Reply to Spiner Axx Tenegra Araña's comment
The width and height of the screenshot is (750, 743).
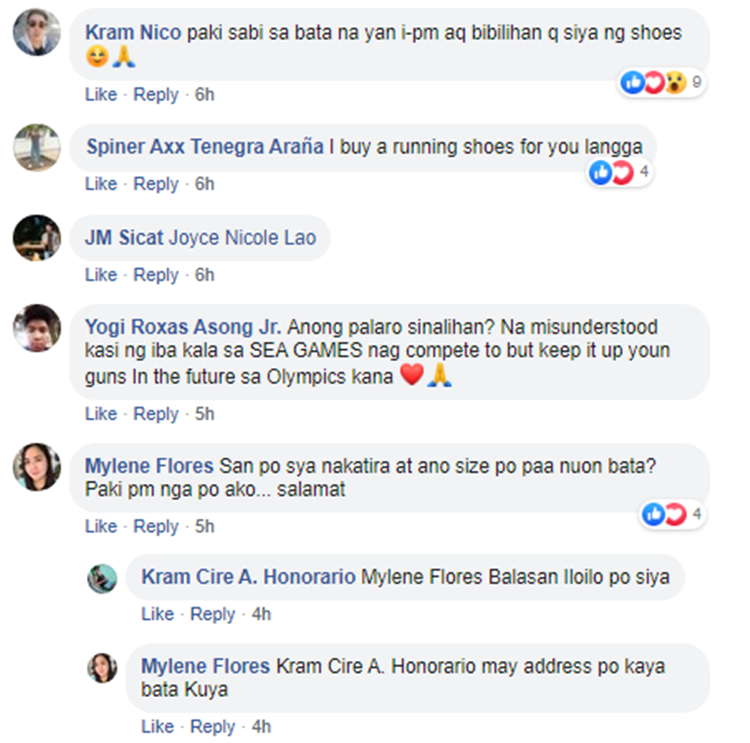(155, 184)
